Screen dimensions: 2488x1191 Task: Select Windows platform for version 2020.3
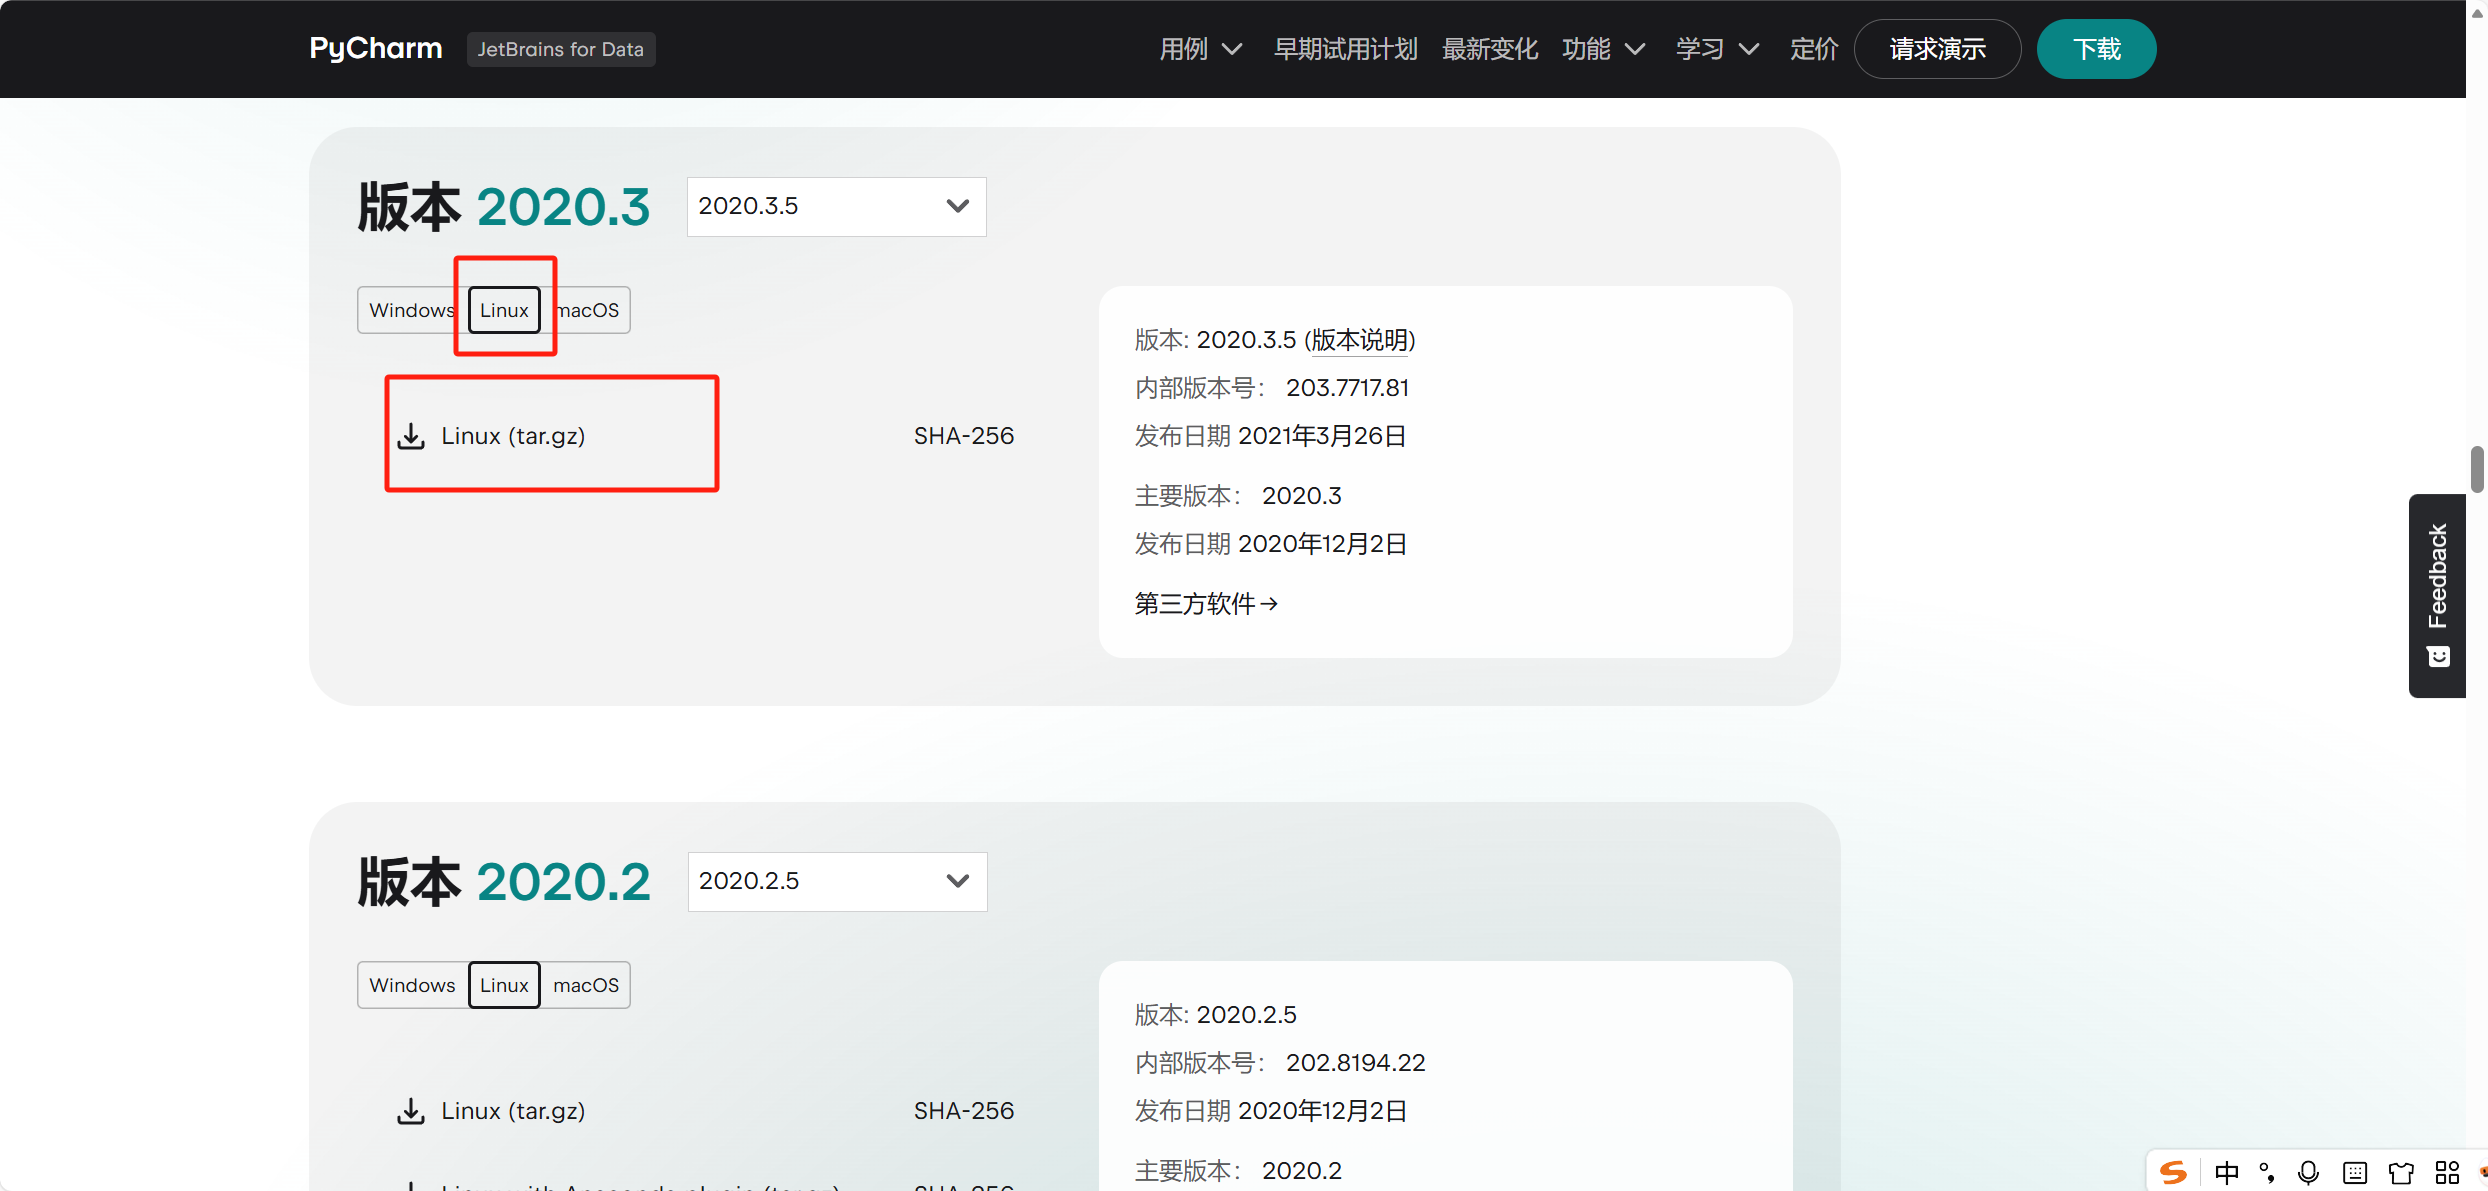[x=410, y=310]
